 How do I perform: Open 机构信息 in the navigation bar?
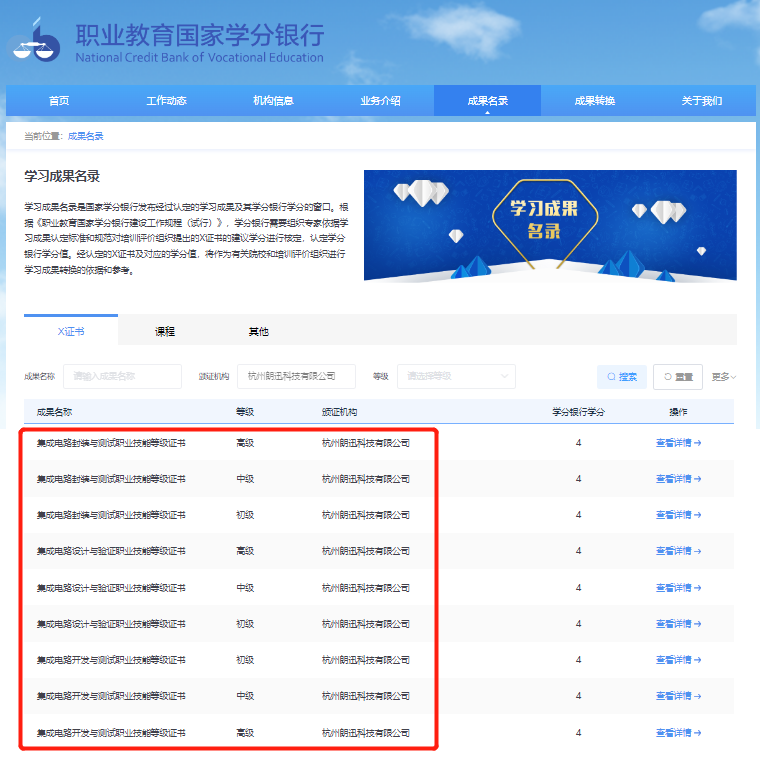pos(273,101)
